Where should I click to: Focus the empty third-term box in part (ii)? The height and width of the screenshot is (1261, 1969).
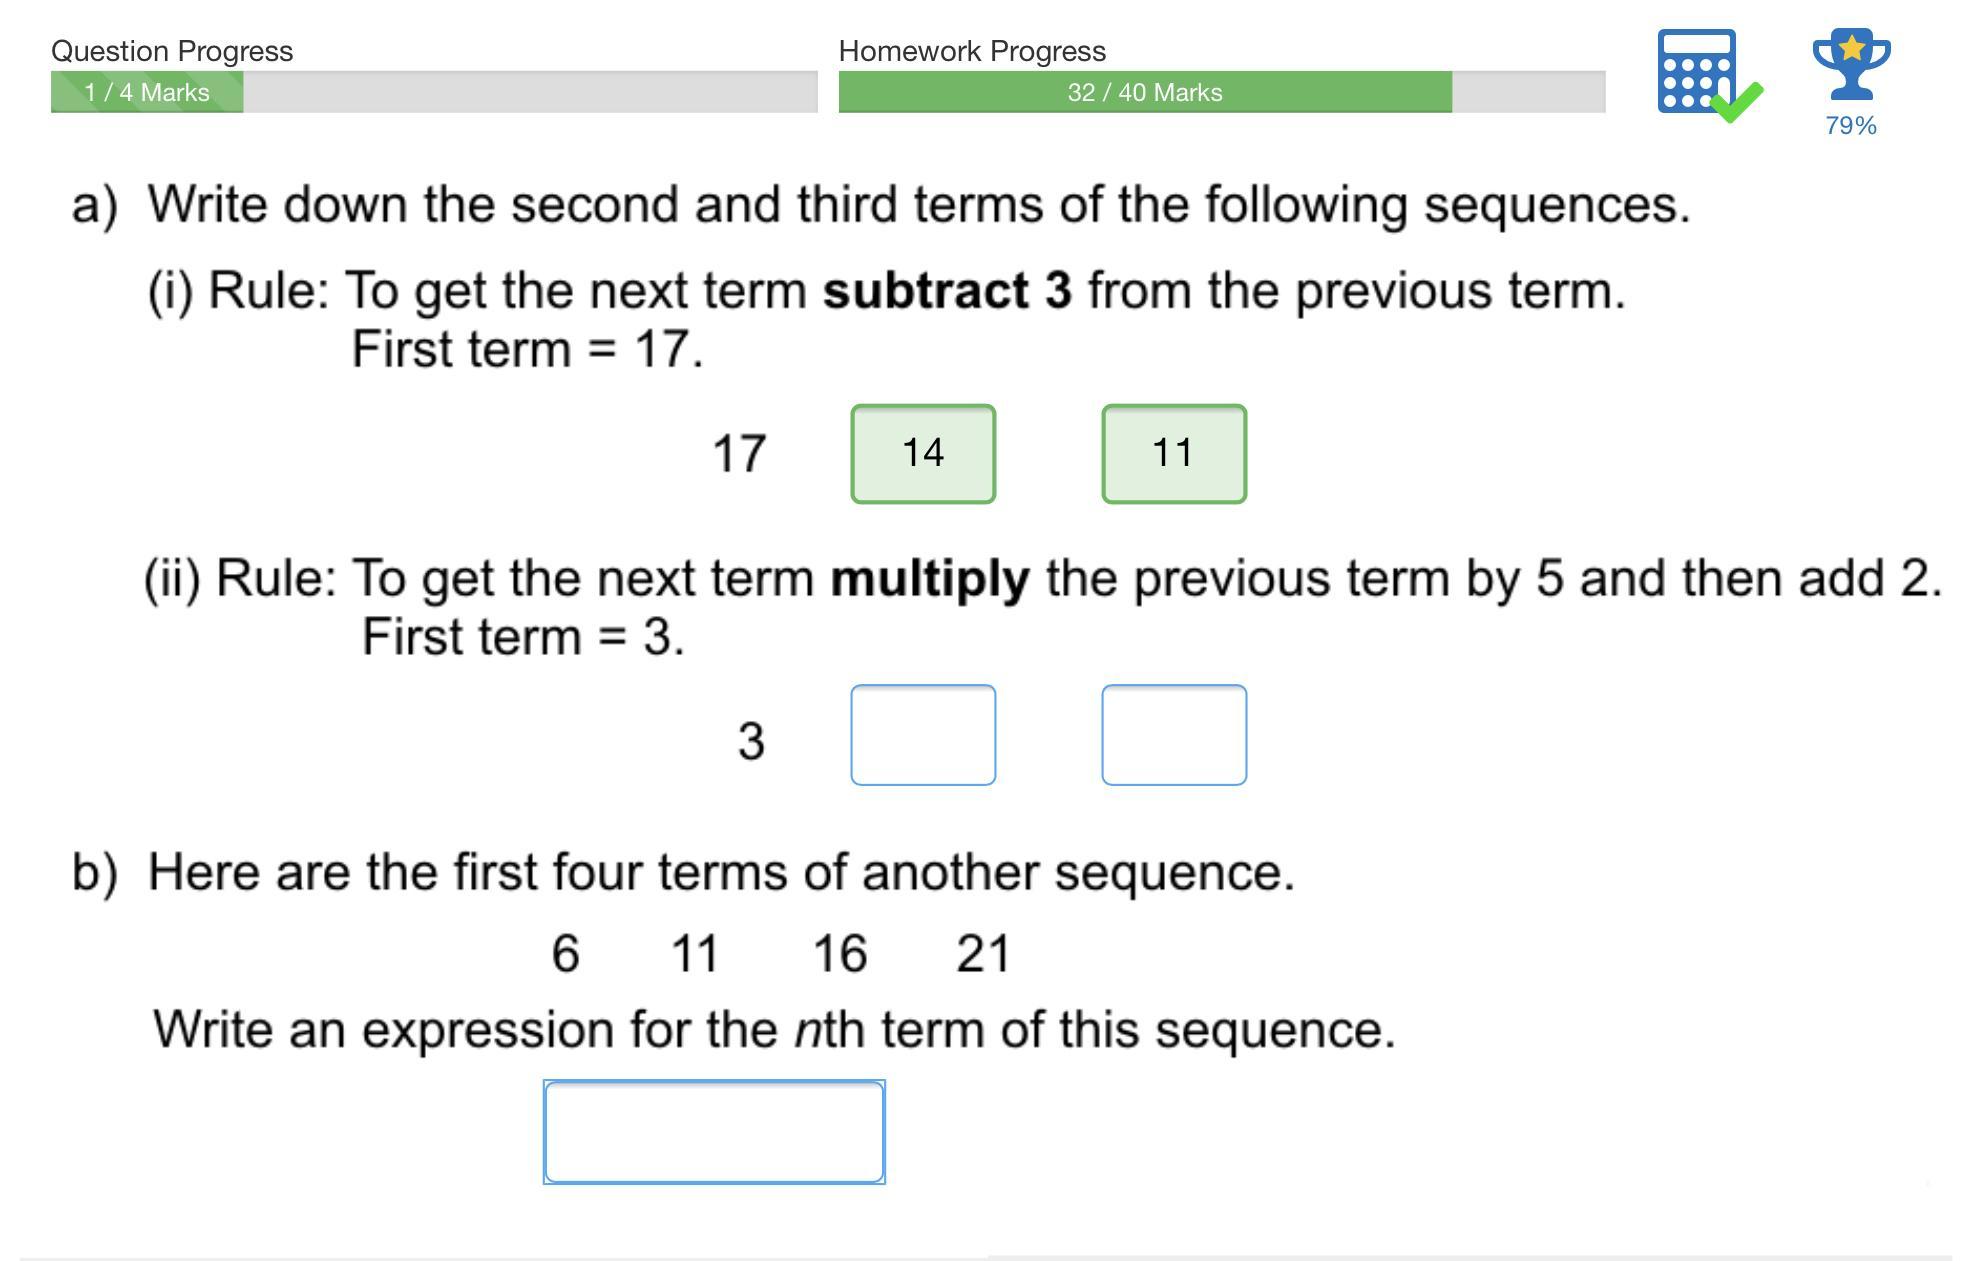tap(1173, 735)
